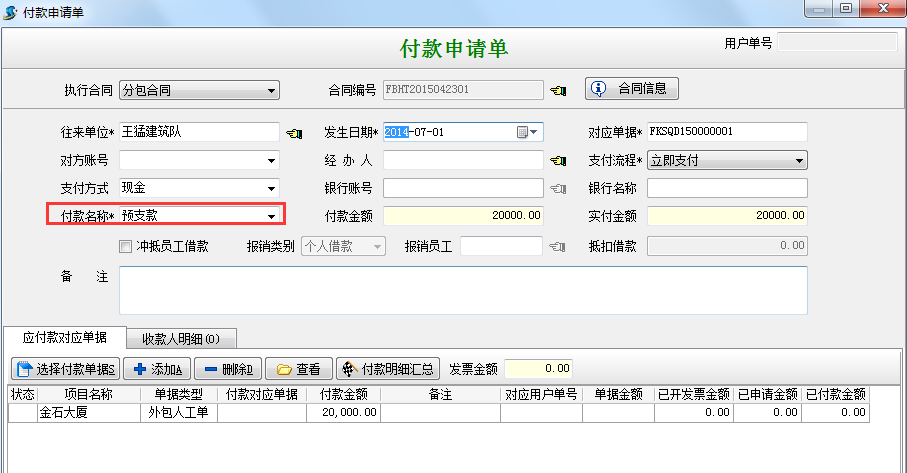Enable the 冲抵员工借款 checkbox
This screenshot has width=907, height=473.
pyautogui.click(x=126, y=246)
